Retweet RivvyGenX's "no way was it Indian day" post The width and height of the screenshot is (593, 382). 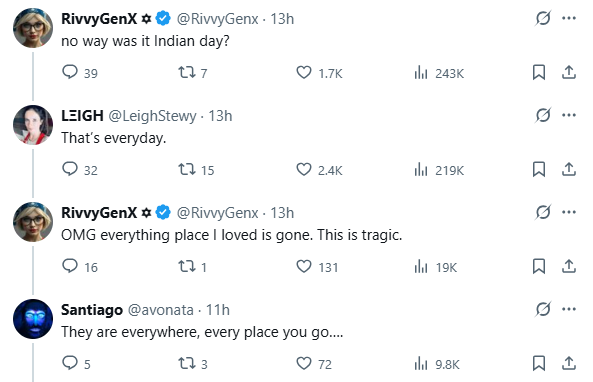click(x=187, y=72)
